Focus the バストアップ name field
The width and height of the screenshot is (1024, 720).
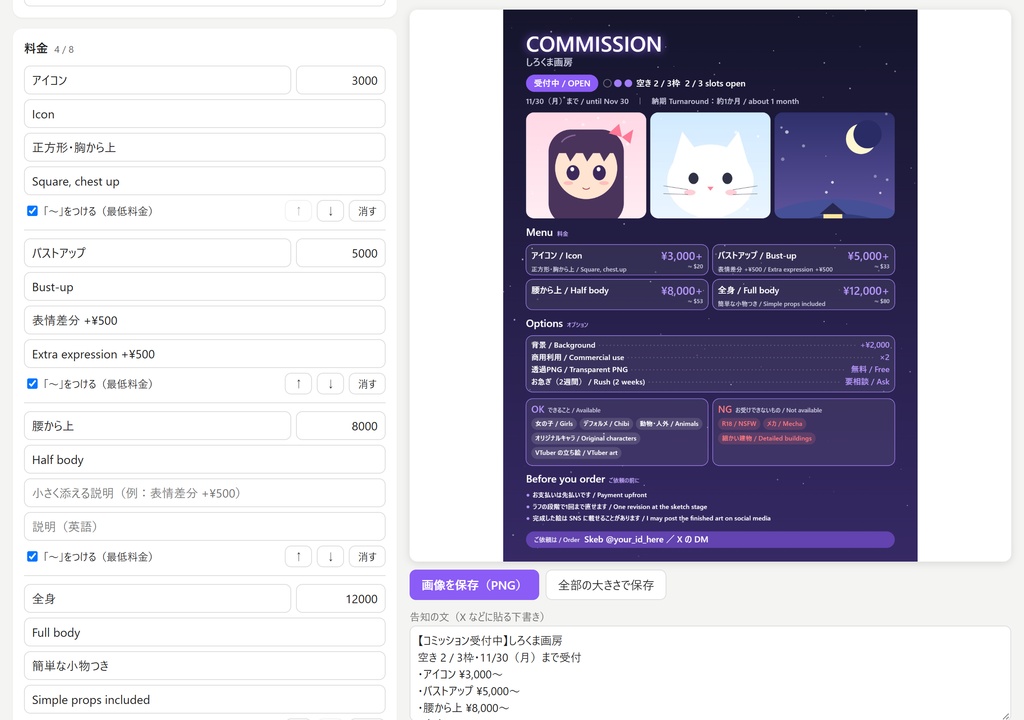(x=157, y=253)
